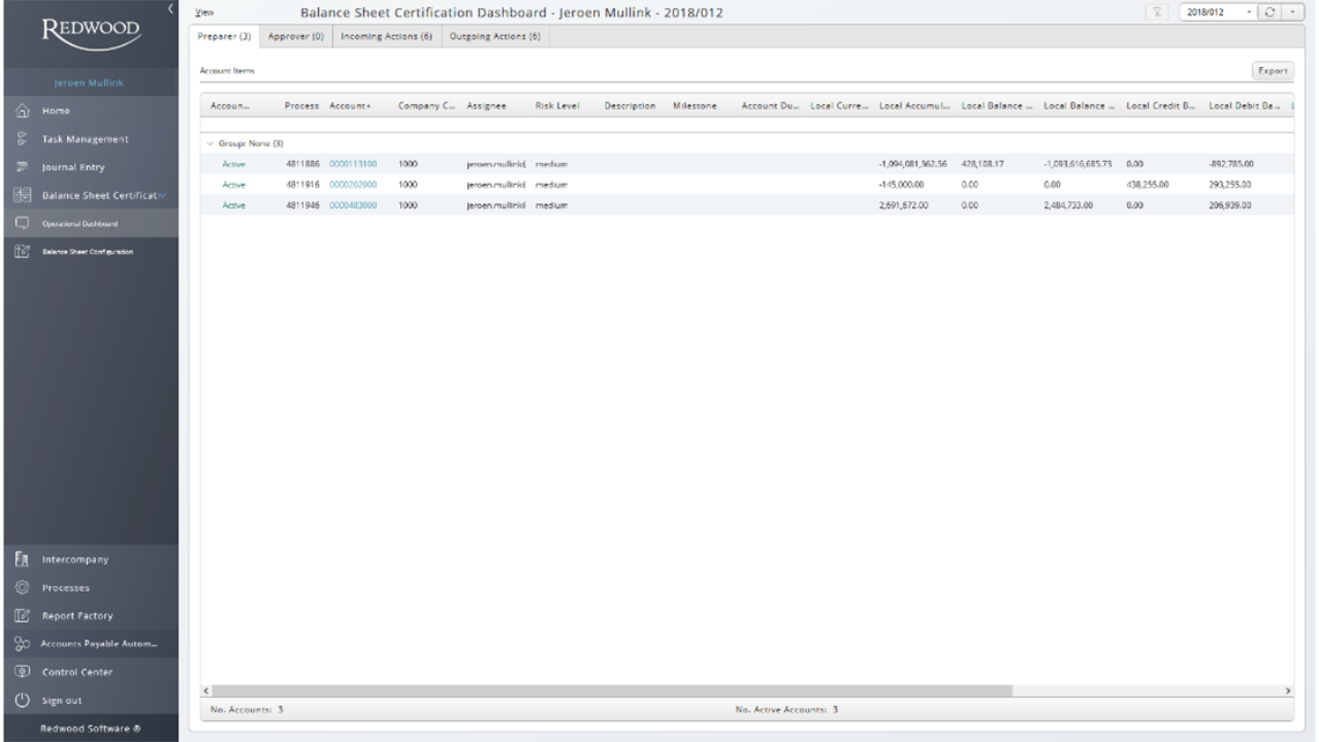1319x742 pixels.
Task: Click the Export button
Action: coord(1273,71)
